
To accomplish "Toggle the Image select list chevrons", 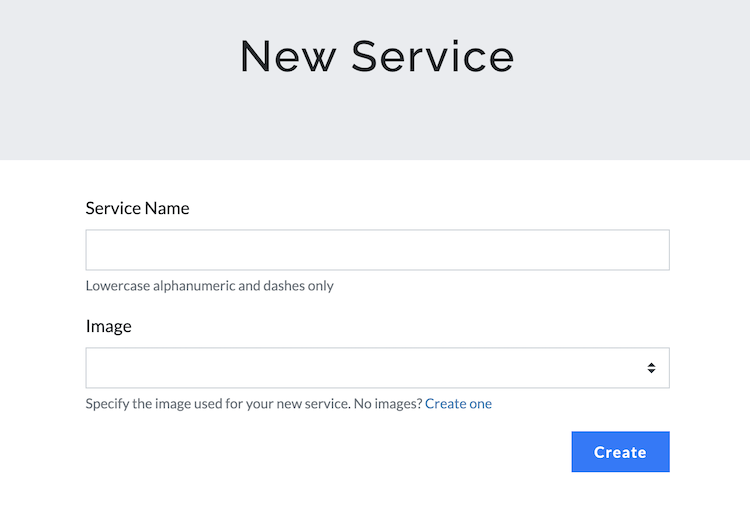I will point(651,368).
